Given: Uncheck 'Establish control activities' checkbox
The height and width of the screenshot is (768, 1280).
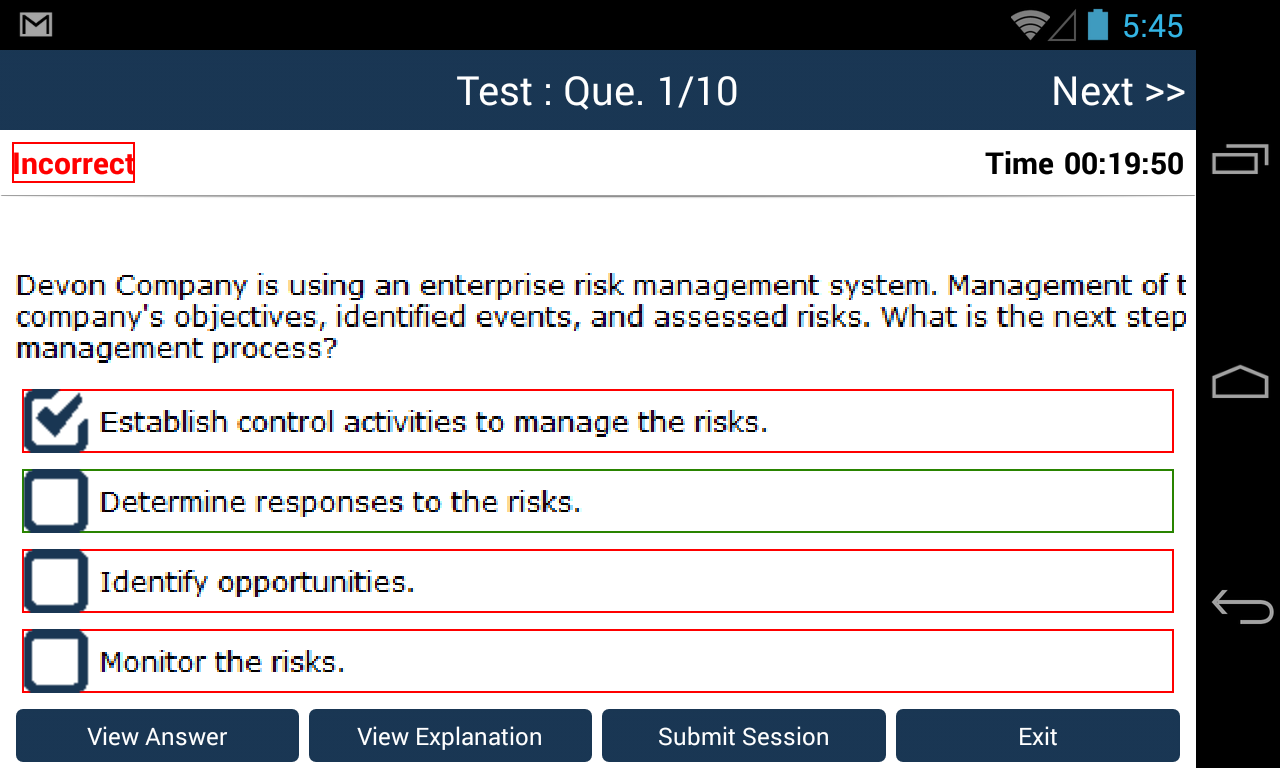Looking at the screenshot, I should (x=56, y=421).
